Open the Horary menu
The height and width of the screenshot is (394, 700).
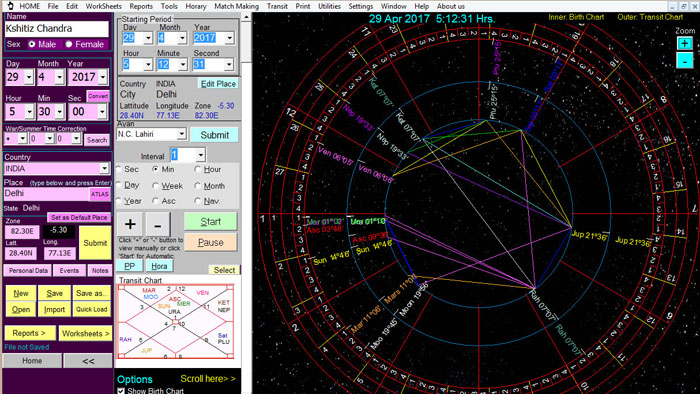pyautogui.click(x=196, y=6)
